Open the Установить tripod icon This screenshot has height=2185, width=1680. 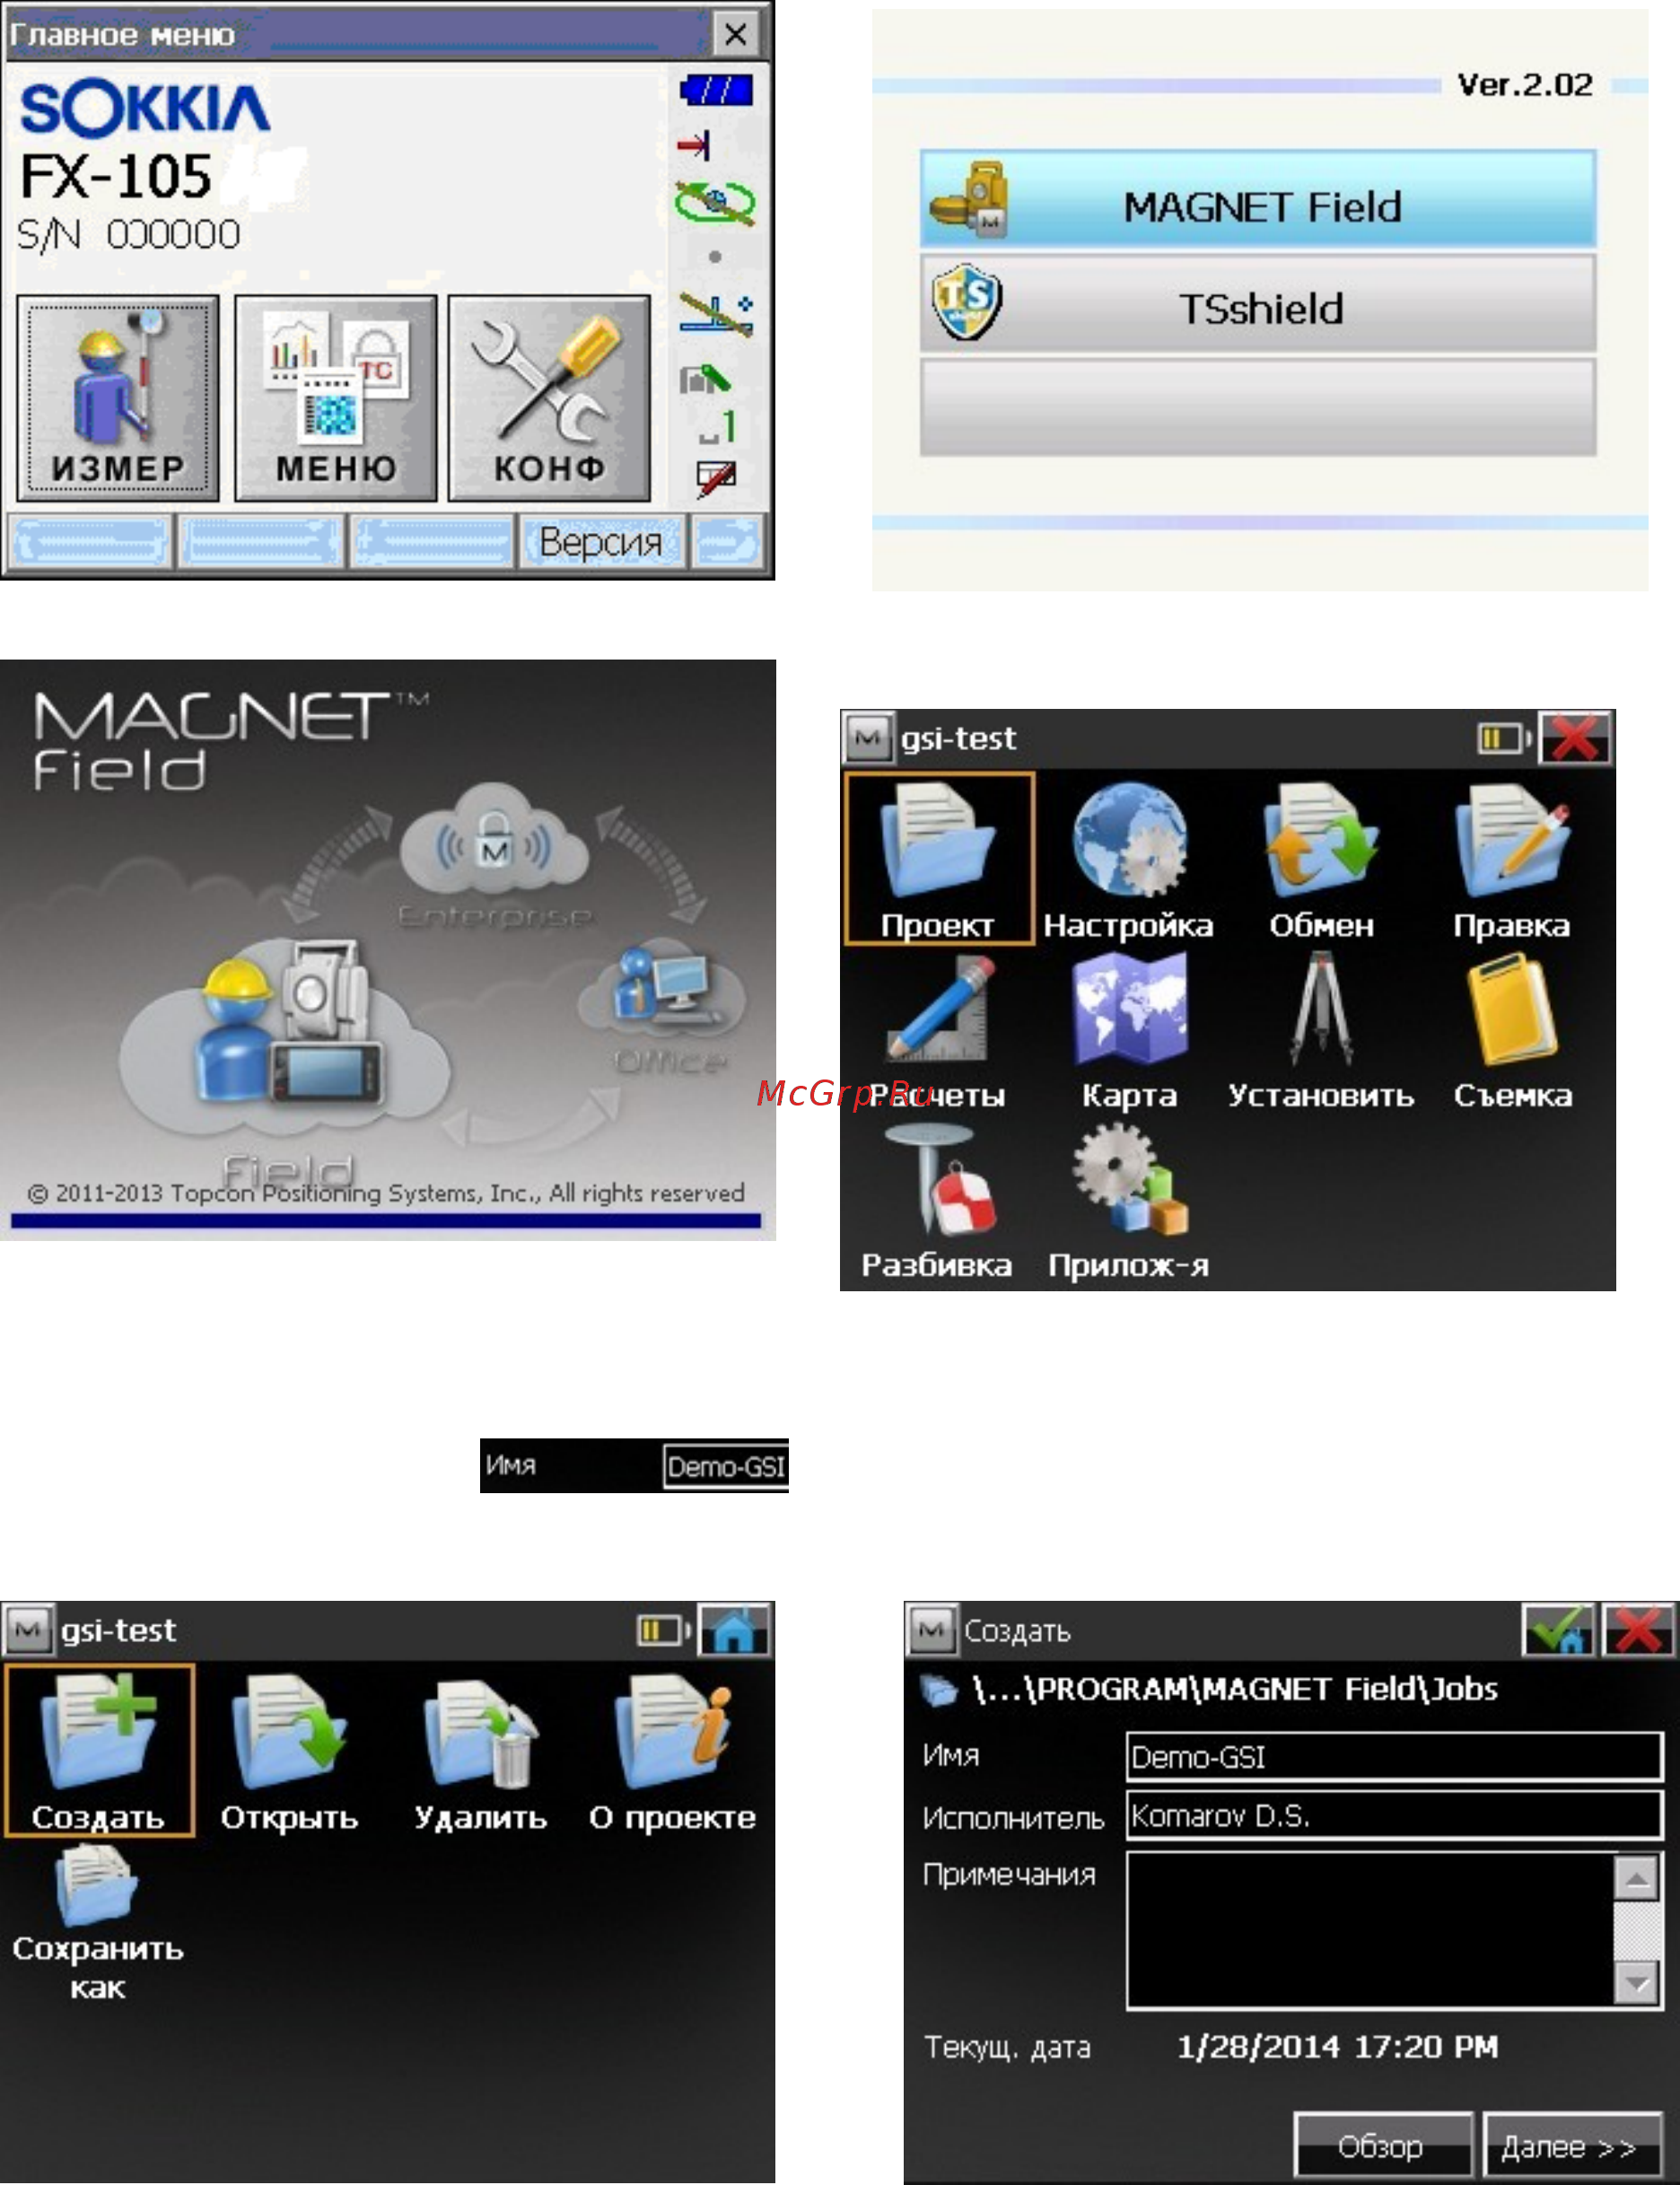pos(1321,1030)
